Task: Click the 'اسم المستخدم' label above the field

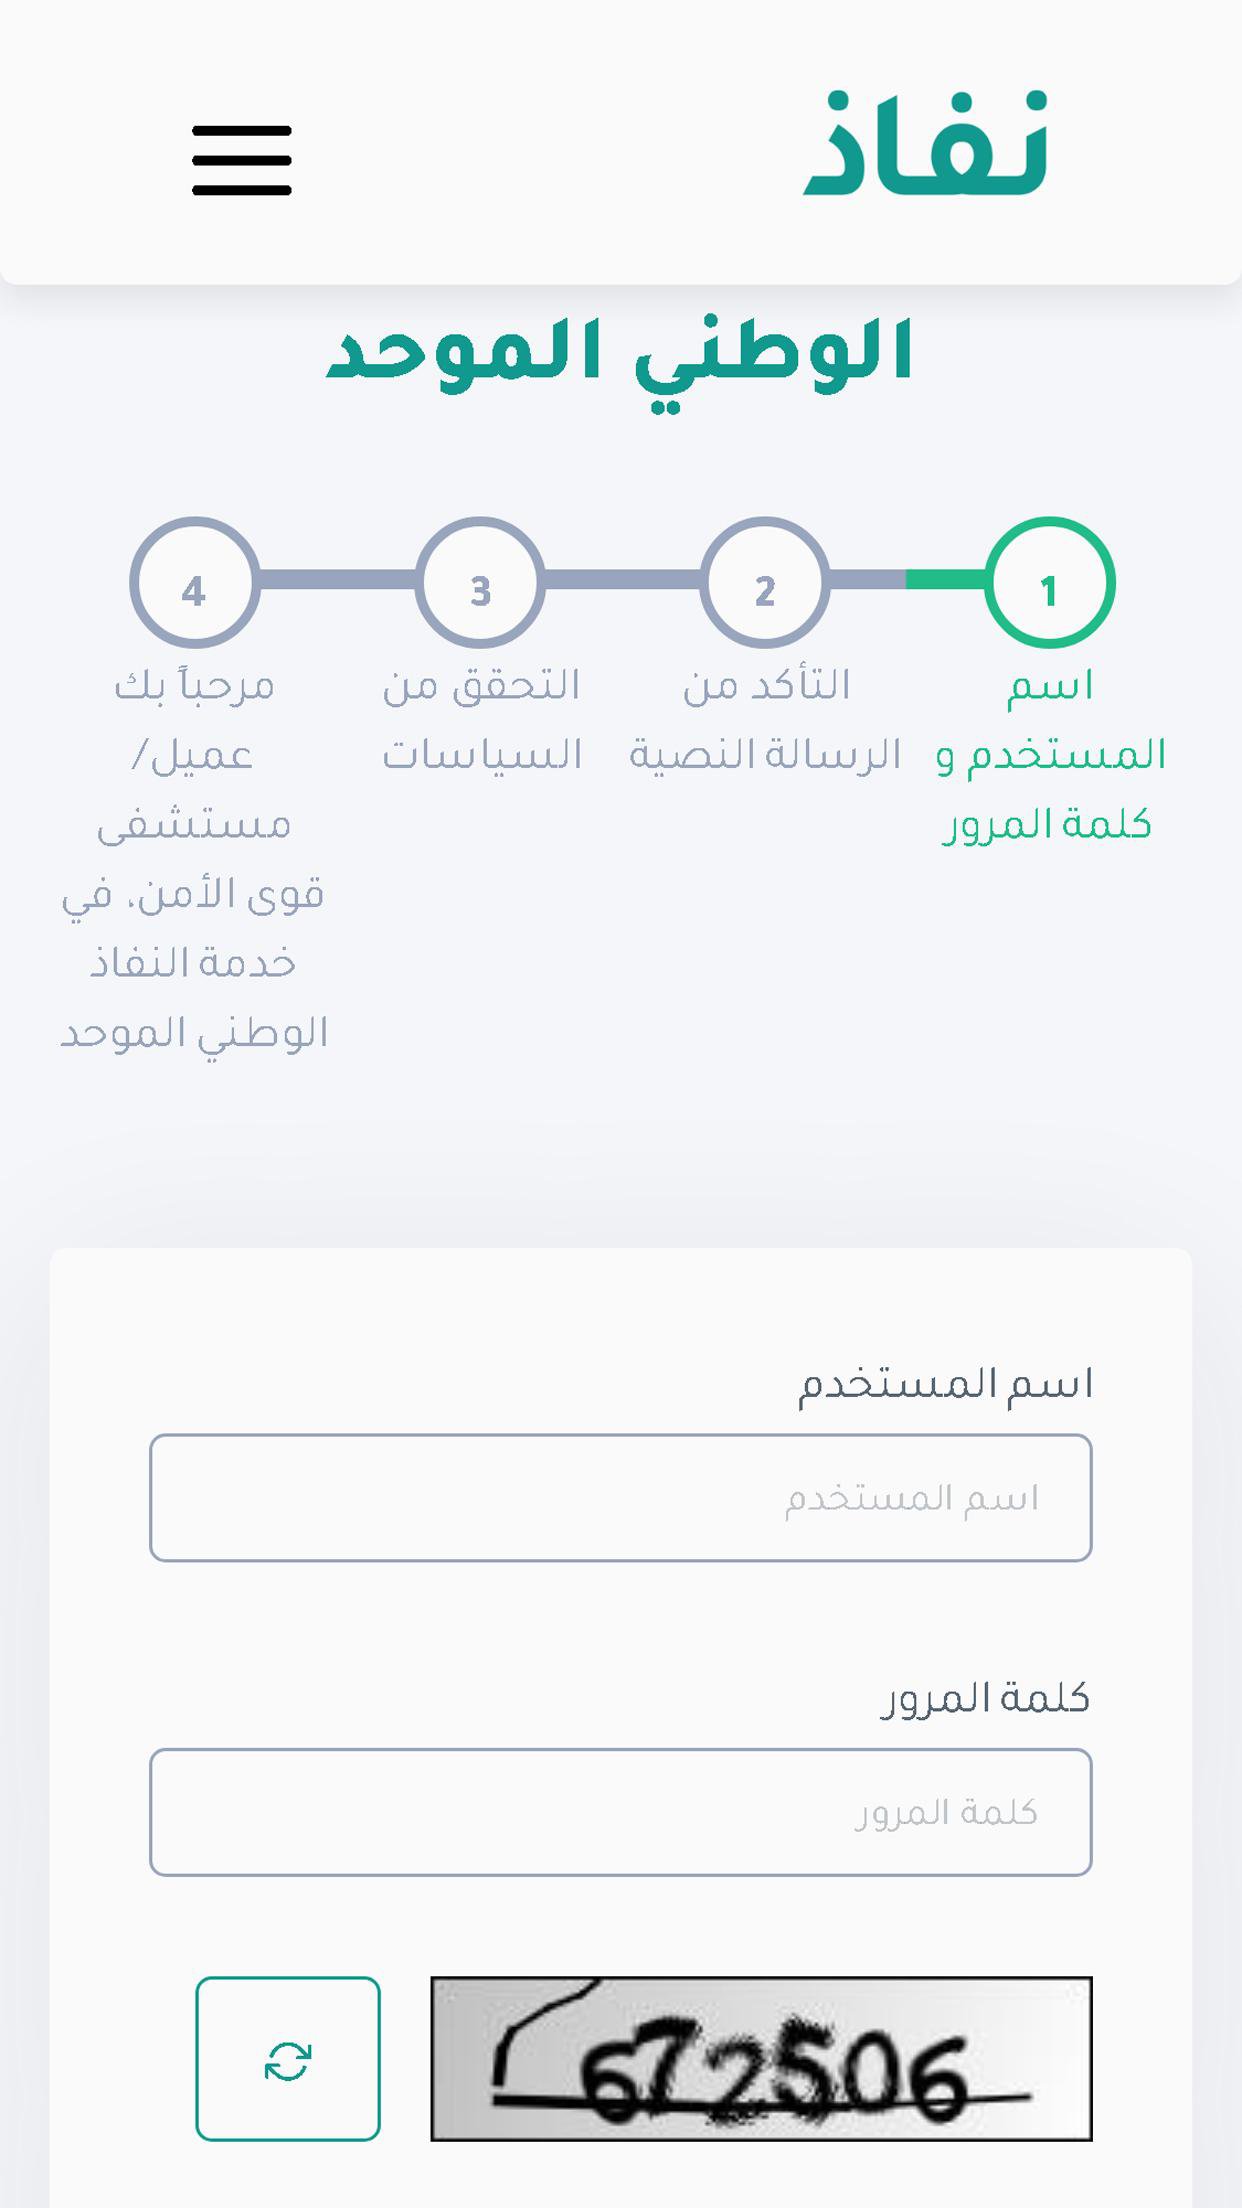Action: 945,1384
